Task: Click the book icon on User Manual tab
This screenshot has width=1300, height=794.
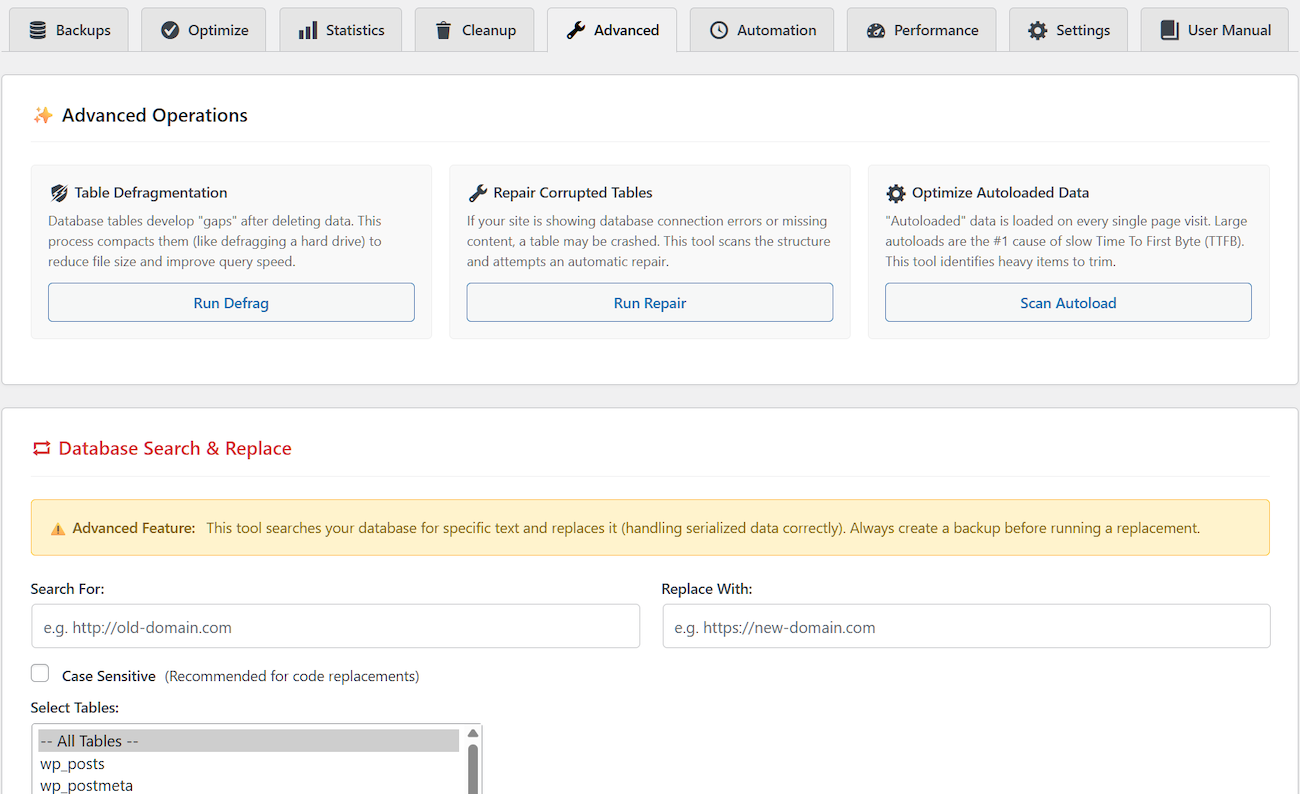Action: tap(1170, 30)
